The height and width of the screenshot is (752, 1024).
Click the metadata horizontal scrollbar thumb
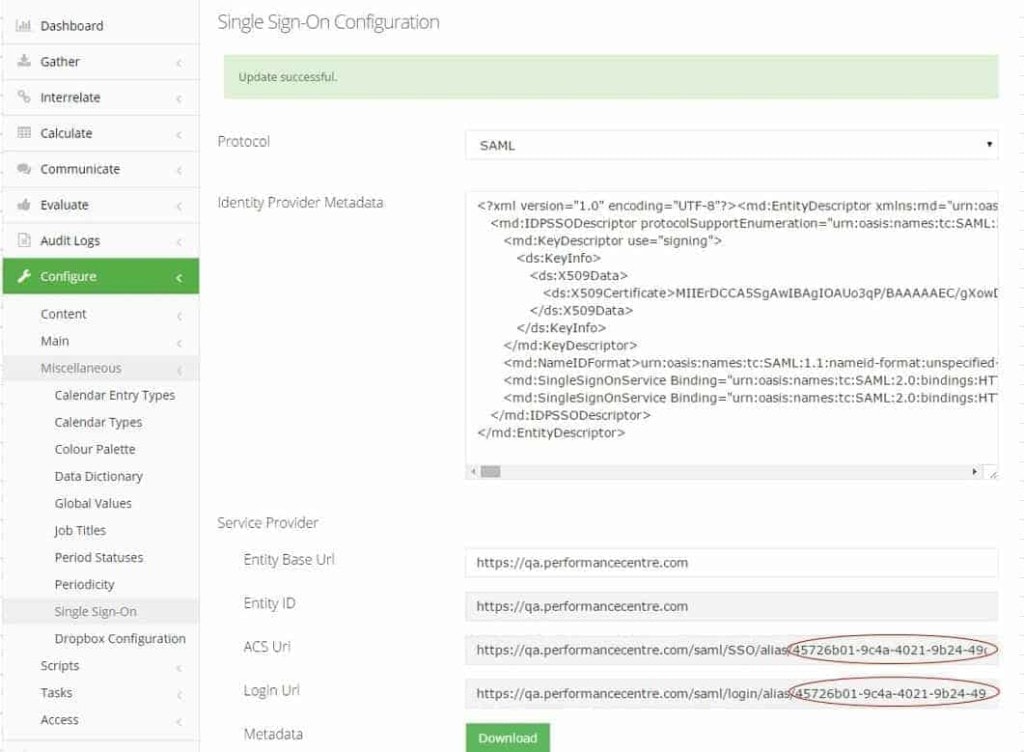[x=490, y=471]
